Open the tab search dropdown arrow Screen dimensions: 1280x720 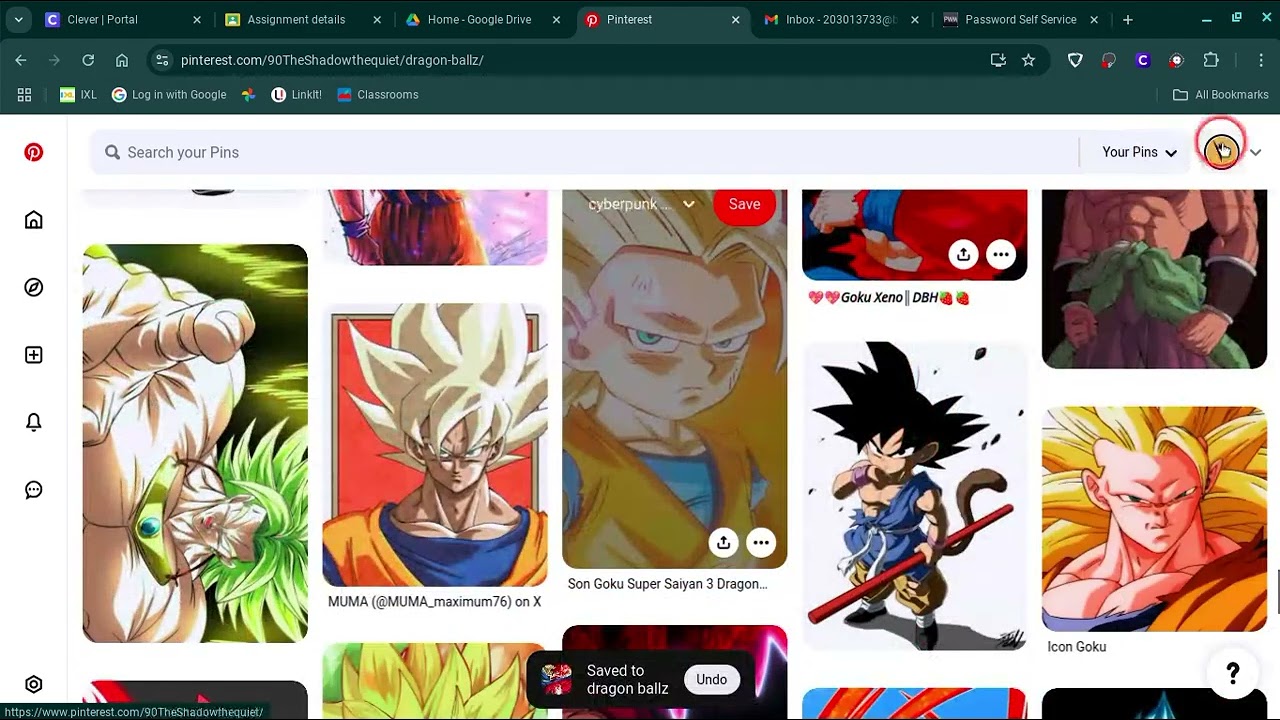point(18,19)
